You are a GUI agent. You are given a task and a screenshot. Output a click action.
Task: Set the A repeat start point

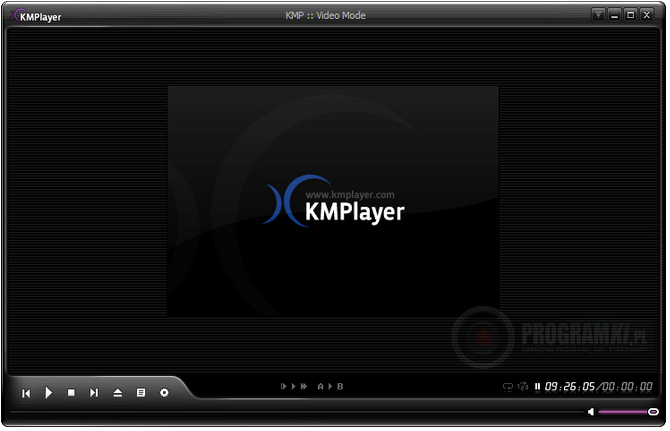(x=320, y=387)
